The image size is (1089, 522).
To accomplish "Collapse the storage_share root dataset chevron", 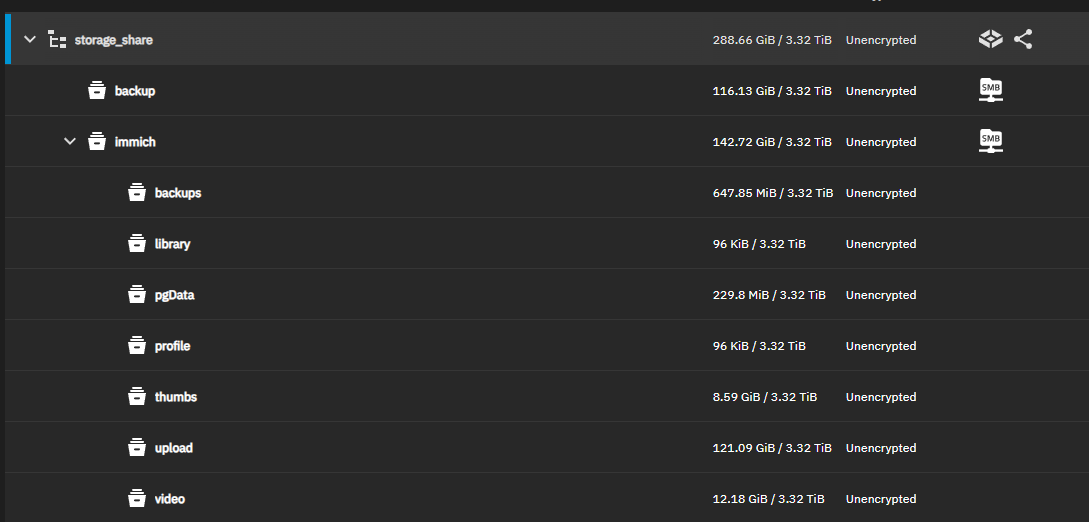I will coord(30,40).
